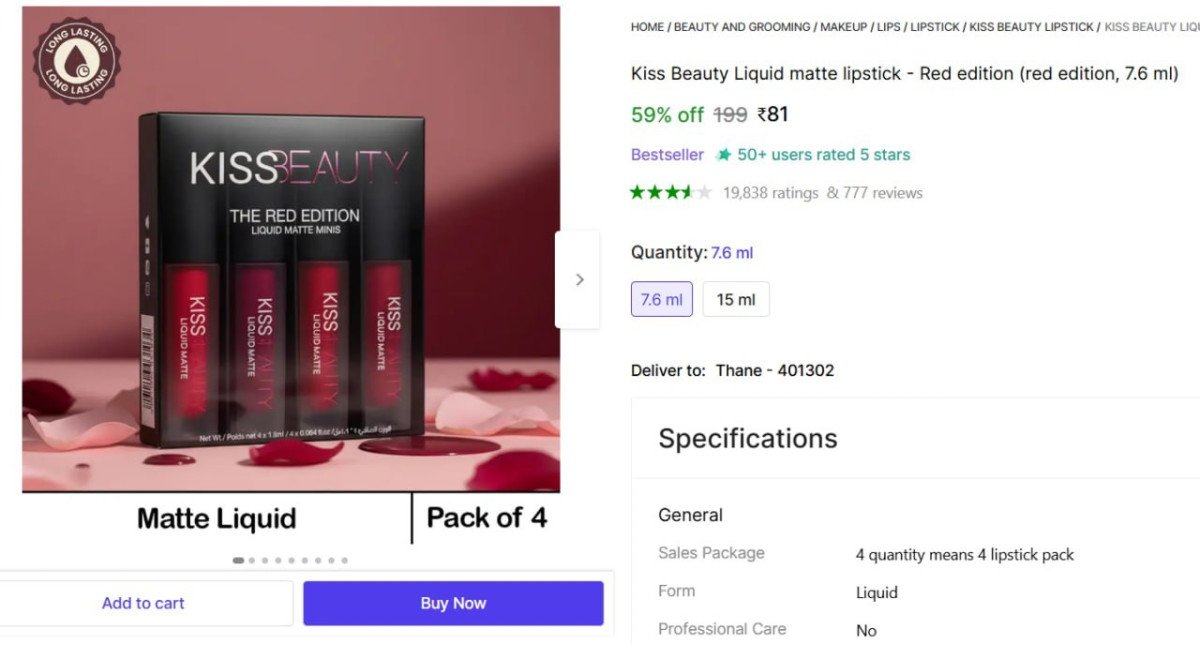Go to BEAUTY AND GROOMING breadcrumb
Image resolution: width=1200 pixels, height=645 pixels.
coord(742,27)
